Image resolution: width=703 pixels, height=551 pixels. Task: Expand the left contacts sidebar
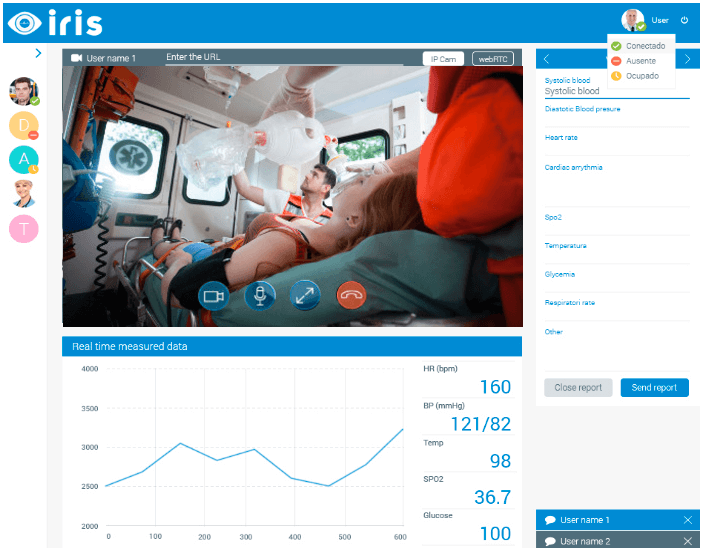[38, 53]
